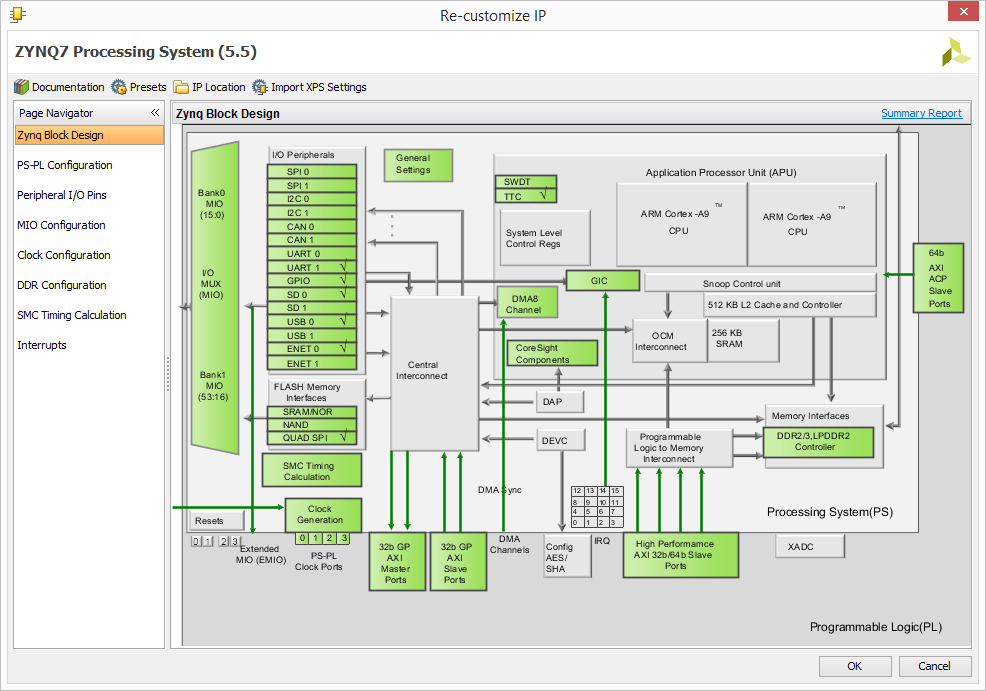This screenshot has height=691, width=986.
Task: Collapse the Page Navigator panel
Action: click(155, 113)
